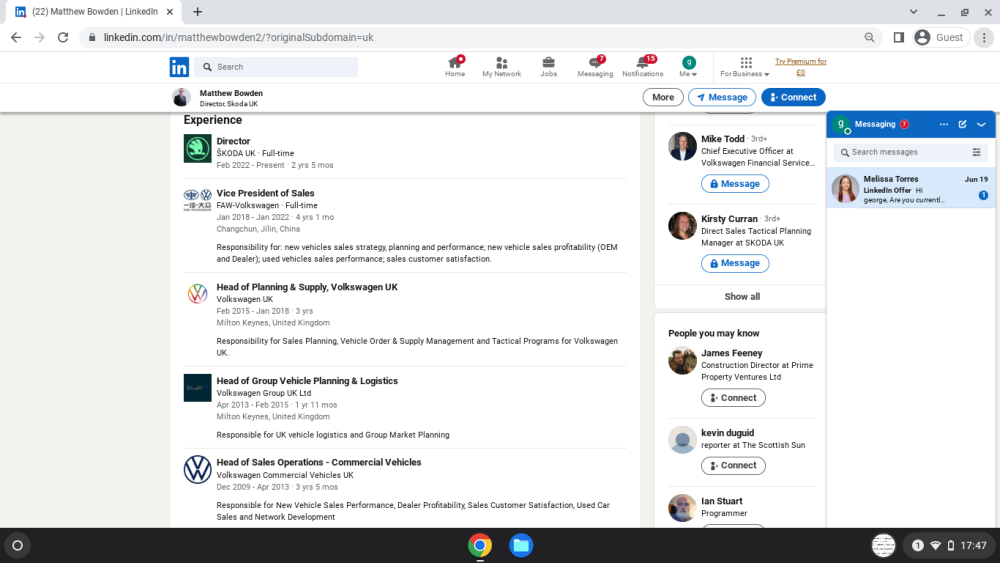
Task: Send a Message to Matthew Bowden
Action: click(x=722, y=98)
